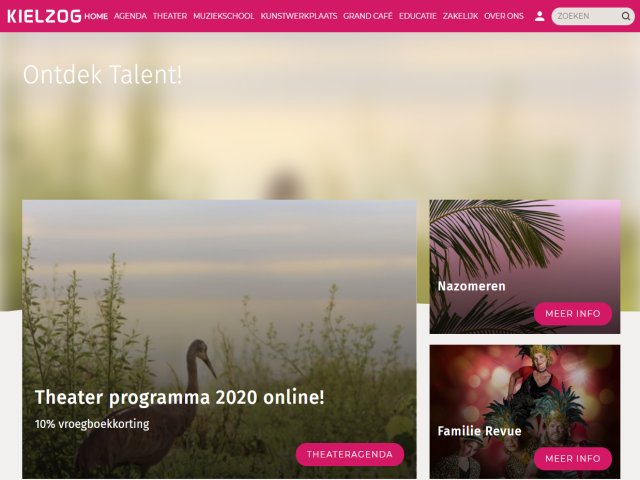Click MEER INFO on Nazomeren card
This screenshot has height=480, width=640.
coord(573,313)
